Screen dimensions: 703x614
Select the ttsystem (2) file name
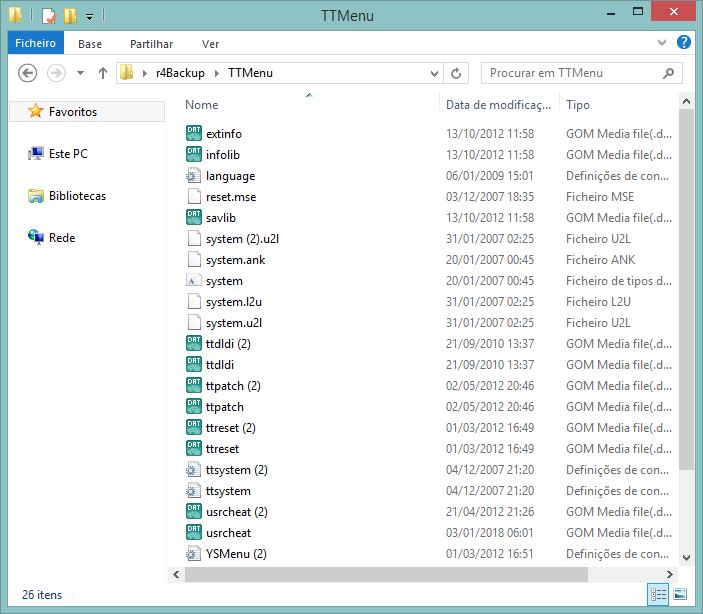(236, 470)
